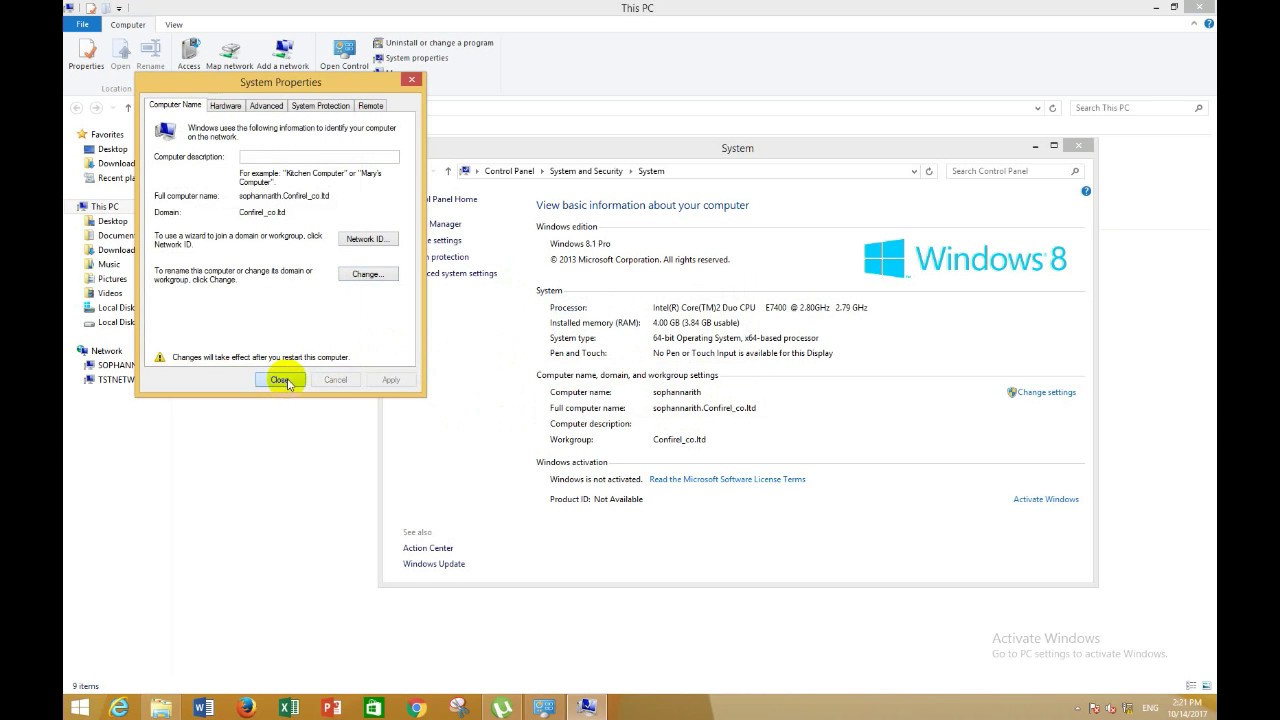The height and width of the screenshot is (720, 1280).
Task: Close the System Properties dialog with Close button
Action: tap(280, 380)
